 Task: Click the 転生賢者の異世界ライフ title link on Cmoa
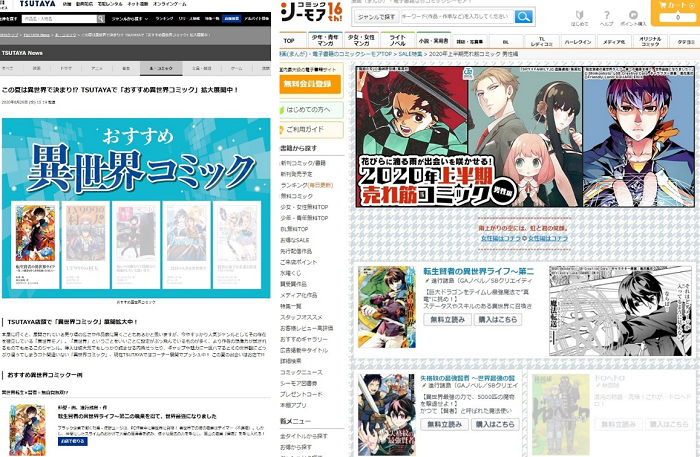[x=479, y=271]
